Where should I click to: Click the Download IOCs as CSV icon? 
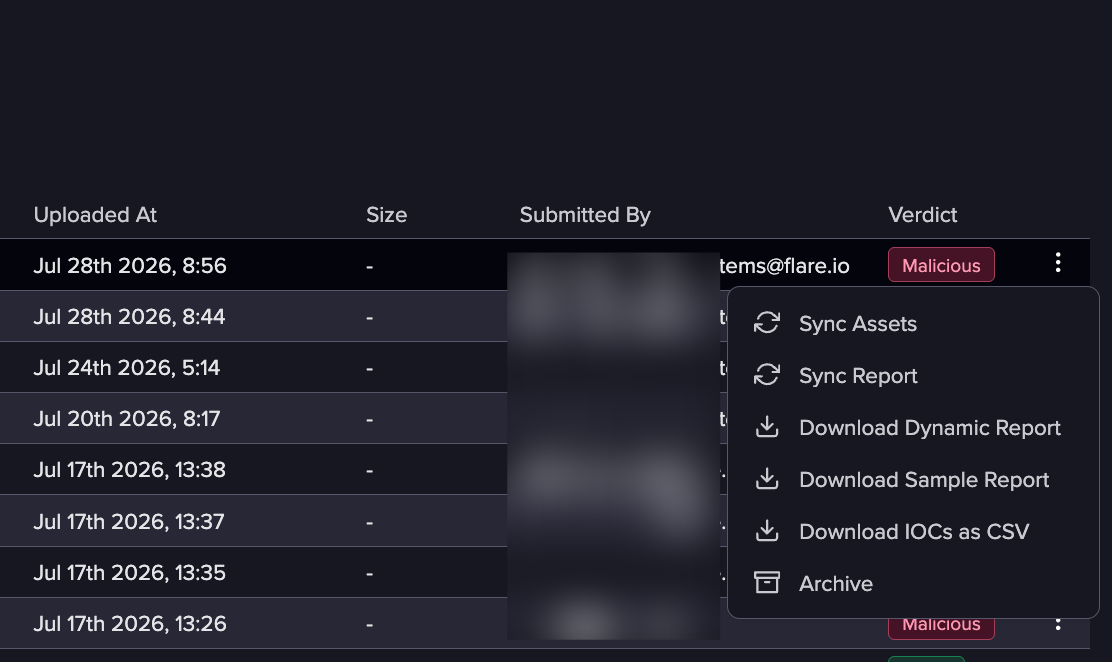pos(767,531)
